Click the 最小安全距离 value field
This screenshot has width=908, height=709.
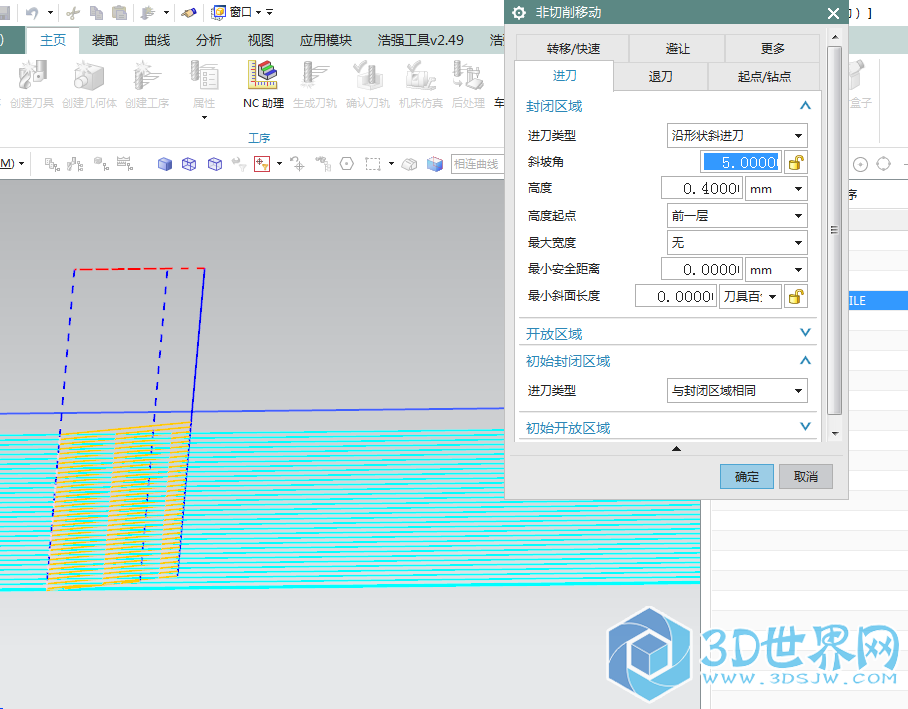point(702,269)
